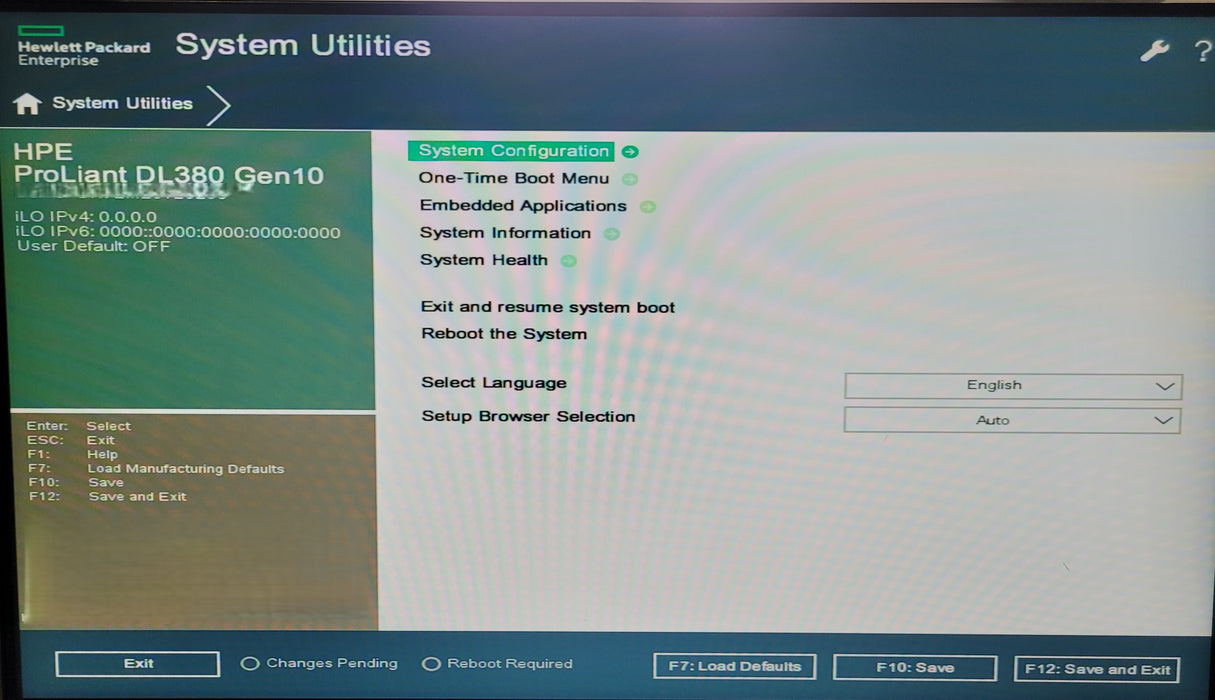
Task: Click the home icon in the breadcrumb
Action: (x=27, y=104)
